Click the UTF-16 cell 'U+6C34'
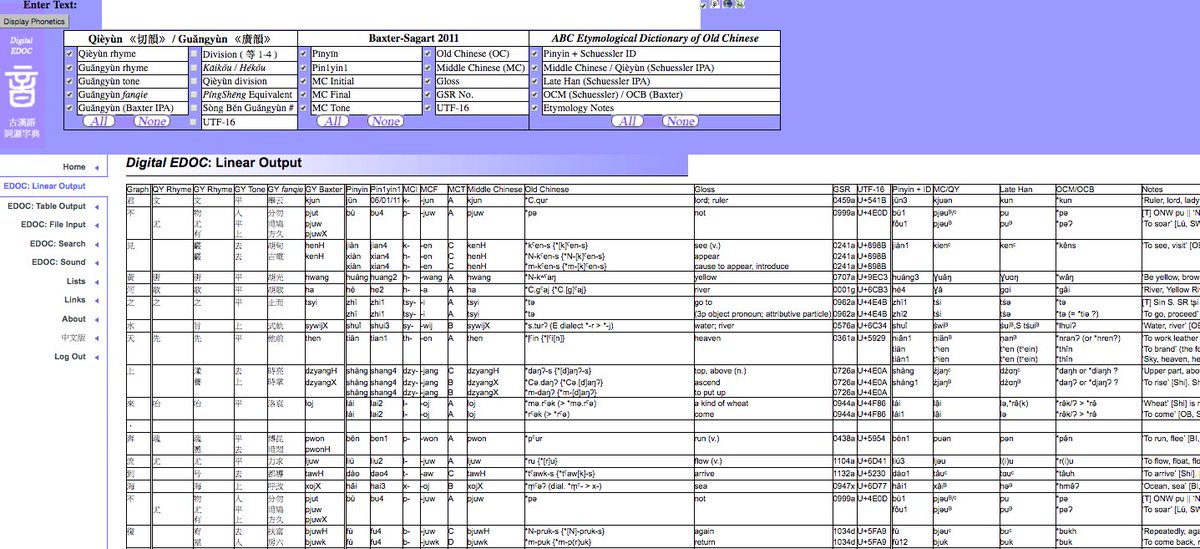This screenshot has height=549, width=1200. 873,325
